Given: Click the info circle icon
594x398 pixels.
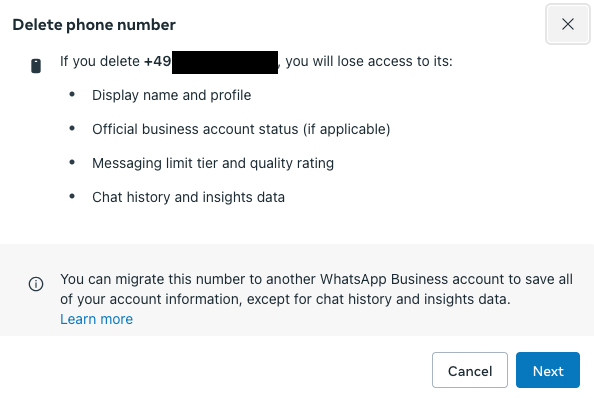Looking at the screenshot, I should tap(36, 284).
